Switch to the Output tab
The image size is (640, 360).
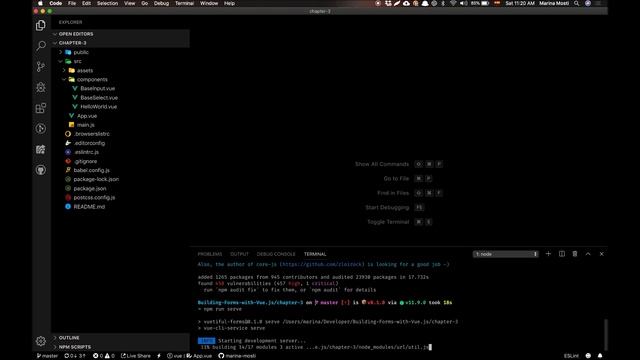tap(239, 254)
